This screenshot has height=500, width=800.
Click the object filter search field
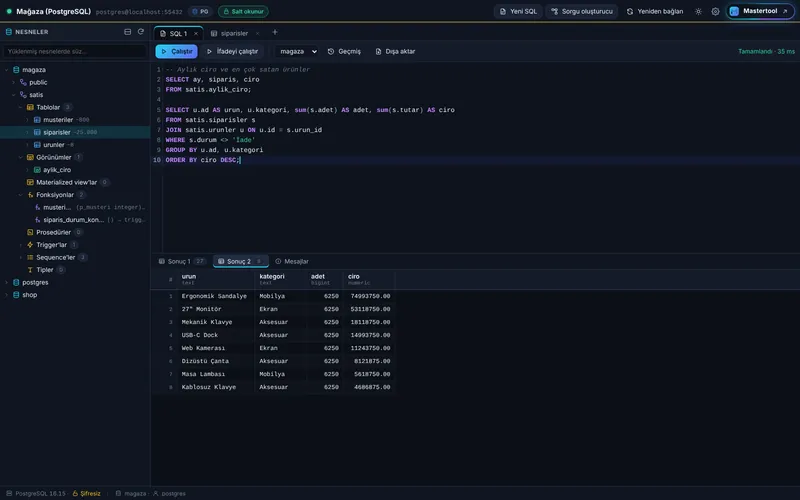75,51
